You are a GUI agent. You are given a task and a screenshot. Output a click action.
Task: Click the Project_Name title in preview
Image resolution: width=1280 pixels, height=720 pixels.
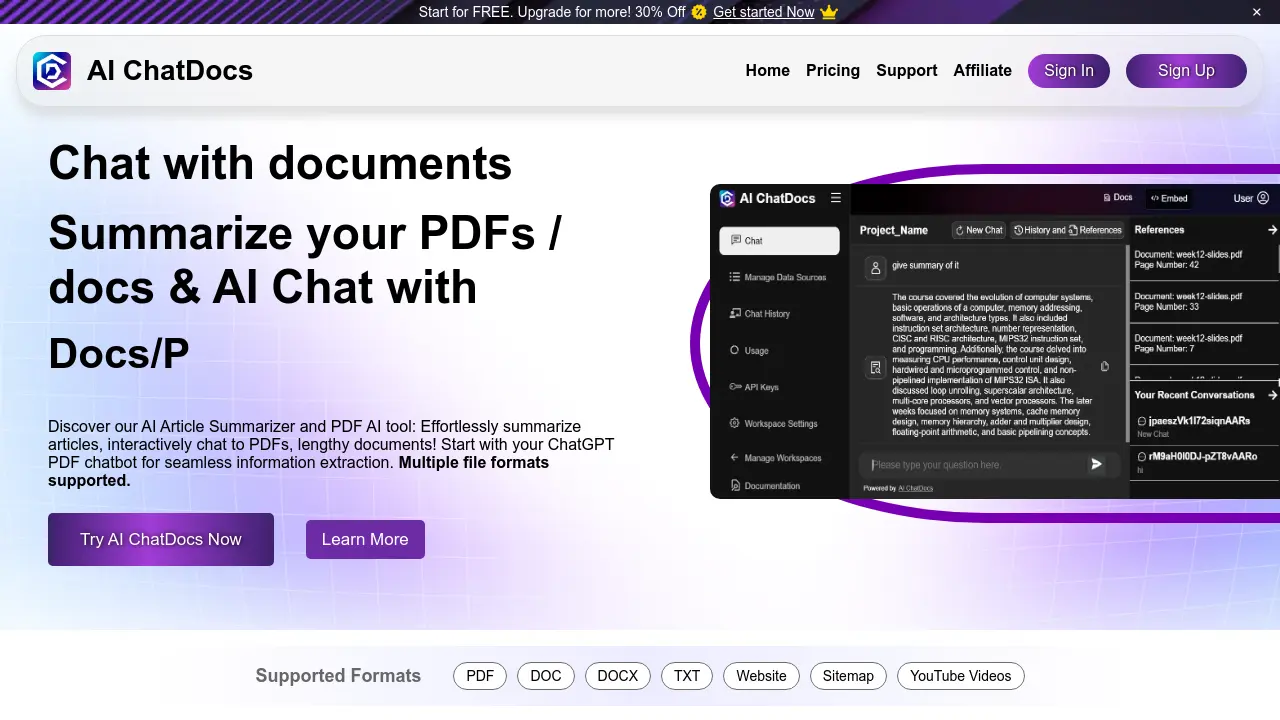pos(894,230)
